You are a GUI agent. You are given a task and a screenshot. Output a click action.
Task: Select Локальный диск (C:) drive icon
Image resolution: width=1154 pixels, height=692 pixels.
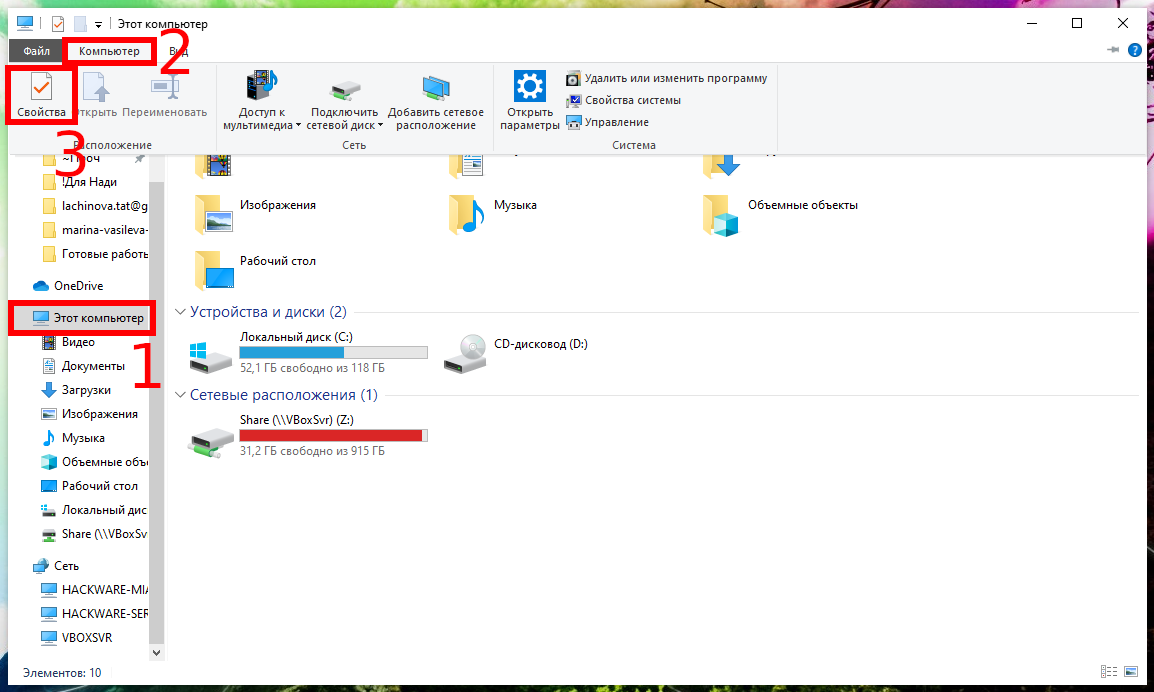click(210, 354)
